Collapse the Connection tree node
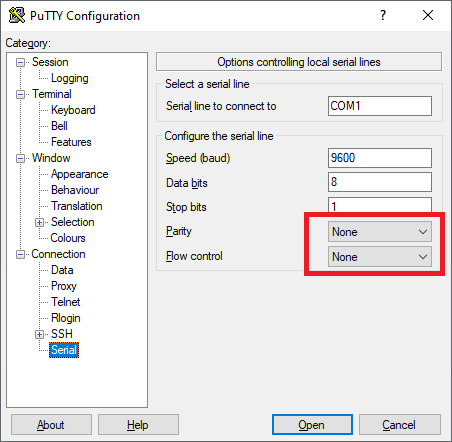 click(x=21, y=255)
